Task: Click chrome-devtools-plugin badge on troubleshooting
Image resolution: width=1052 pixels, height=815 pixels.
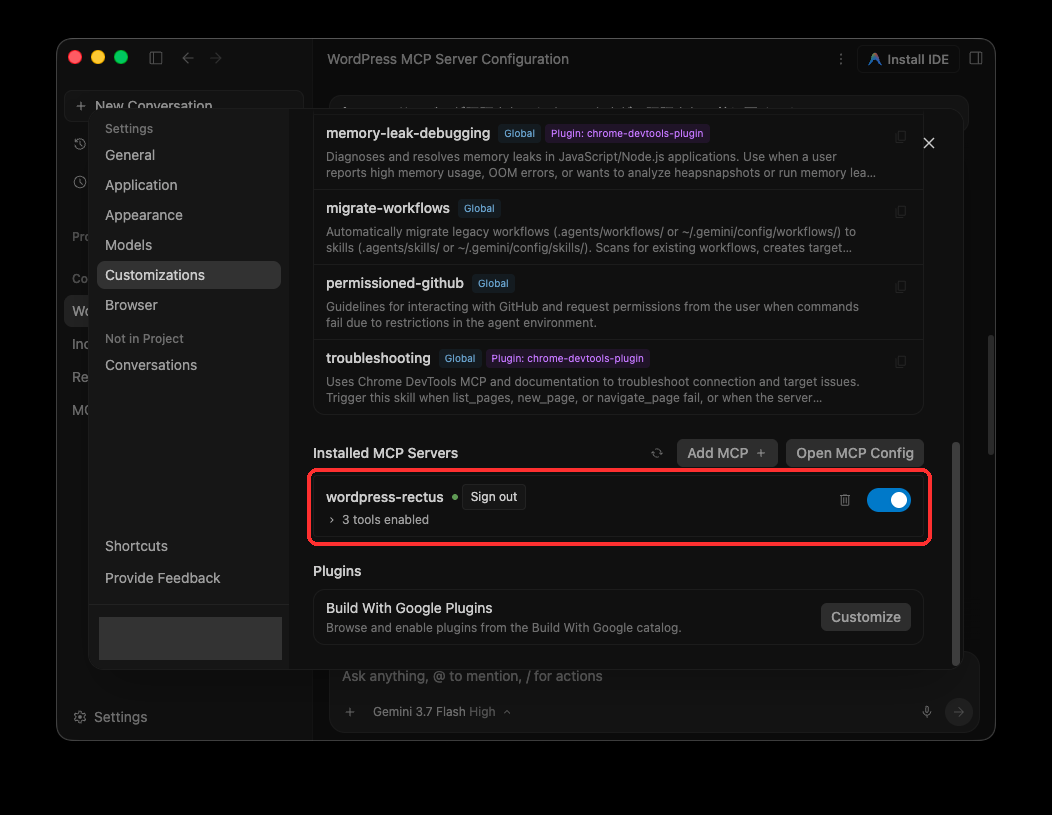Action: 567,358
